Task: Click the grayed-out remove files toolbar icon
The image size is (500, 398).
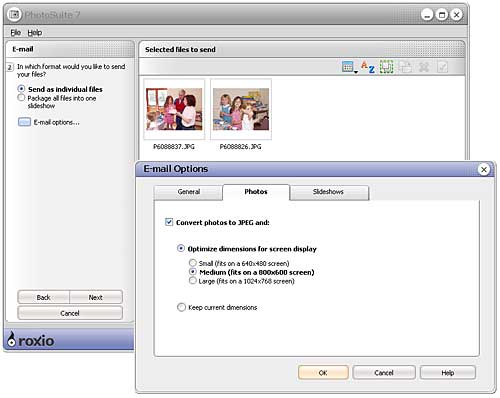Action: click(424, 67)
